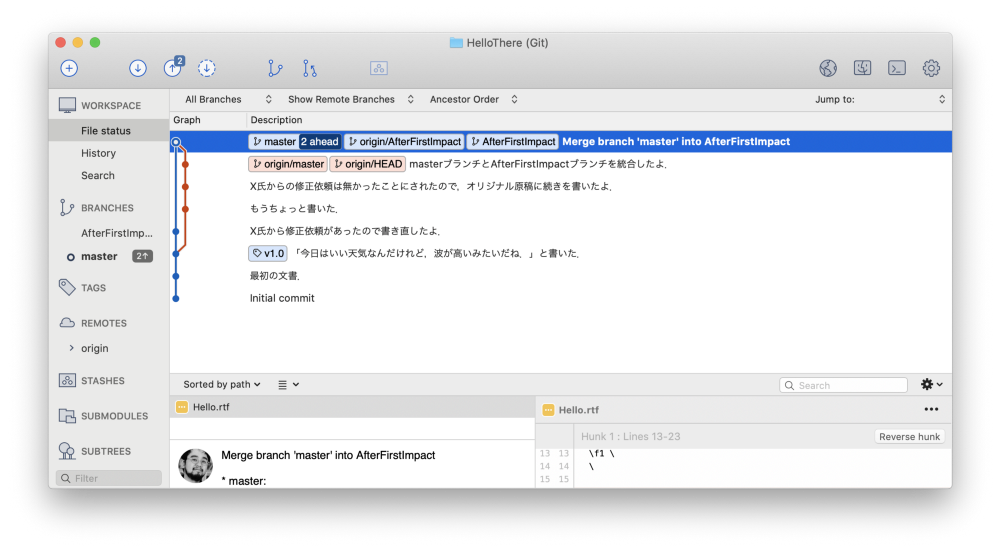This screenshot has width=1000, height=552.
Task: Click the Push icon with badge 2
Action: click(x=173, y=67)
